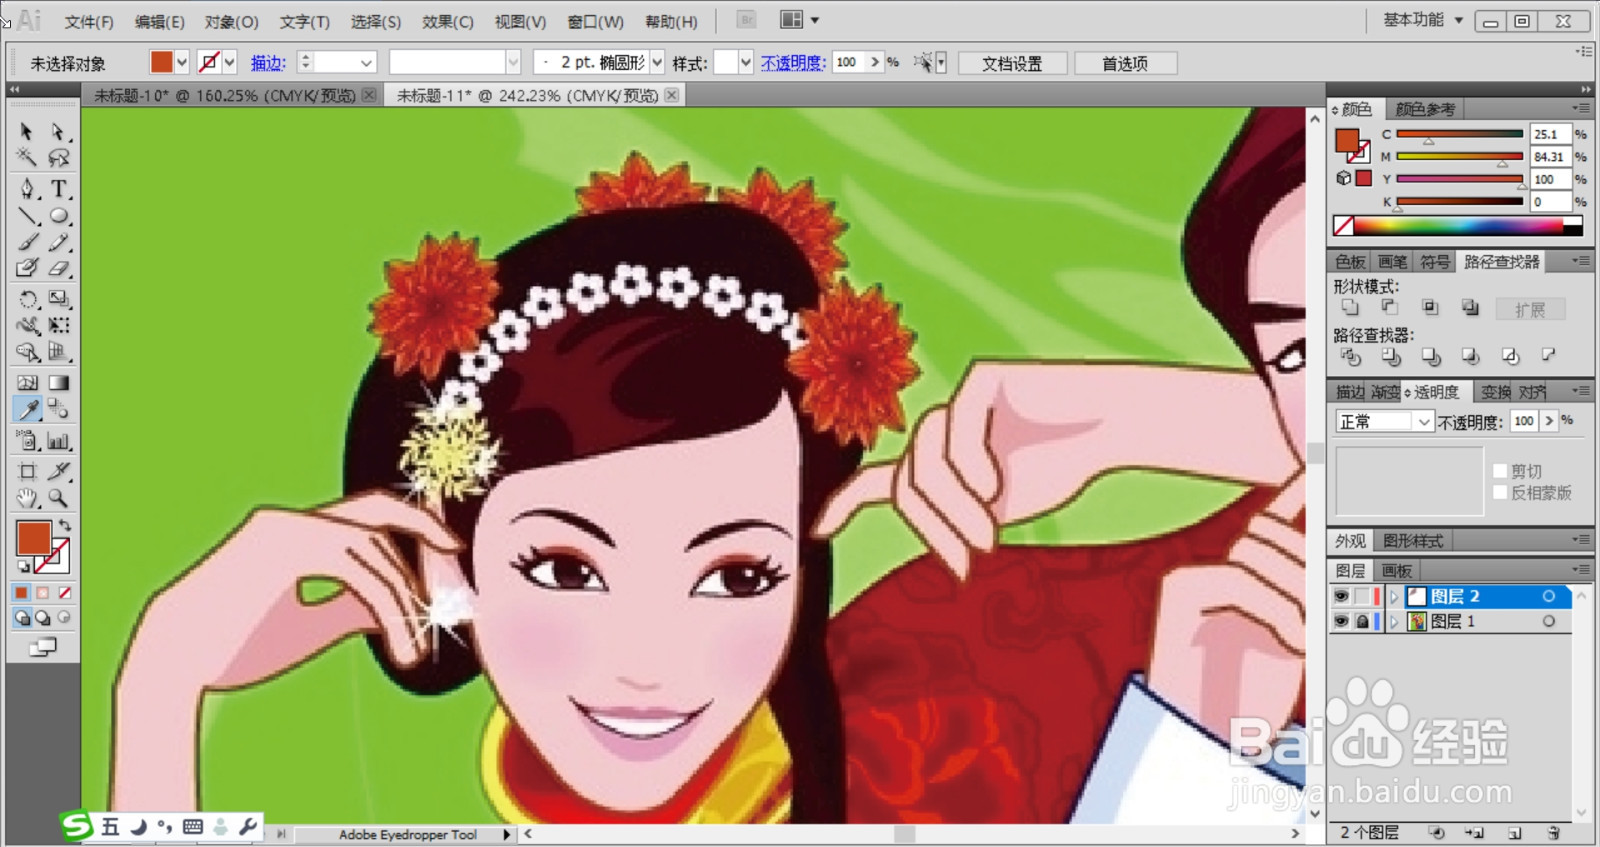Select the Type (T) tool
This screenshot has height=847, width=1600.
58,188
